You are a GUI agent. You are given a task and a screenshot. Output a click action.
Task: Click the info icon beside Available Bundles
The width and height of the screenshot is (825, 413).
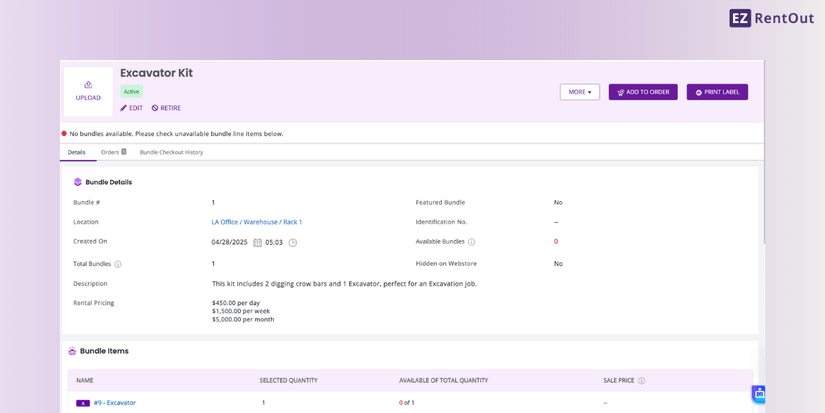tap(472, 242)
